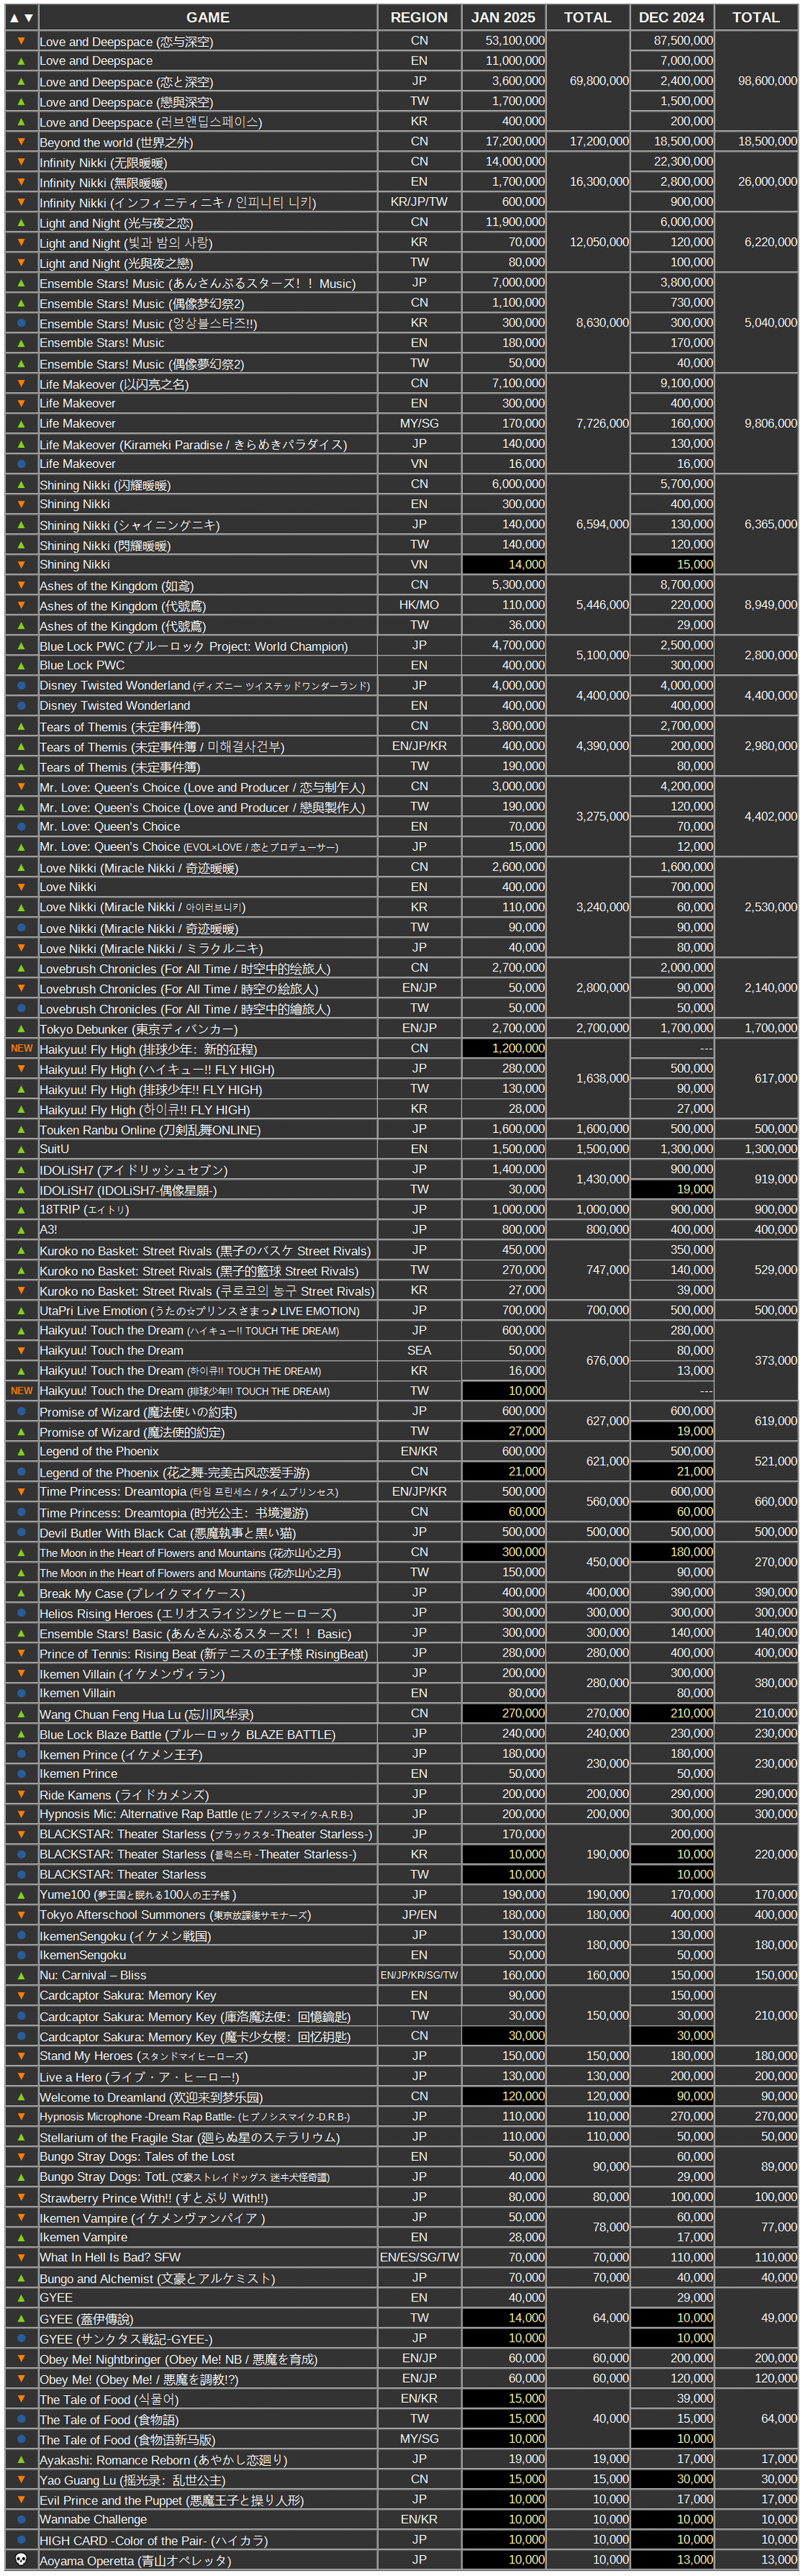Click the GAME column header
This screenshot has width=803, height=2576.
(208, 17)
